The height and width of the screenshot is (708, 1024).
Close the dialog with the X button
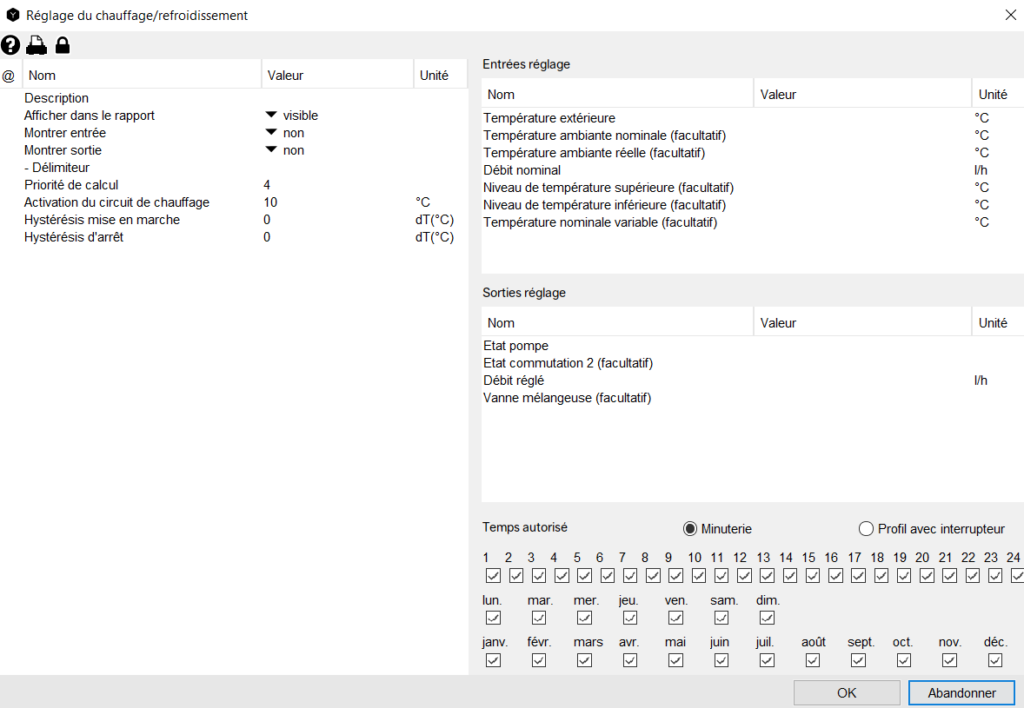coord(1008,15)
